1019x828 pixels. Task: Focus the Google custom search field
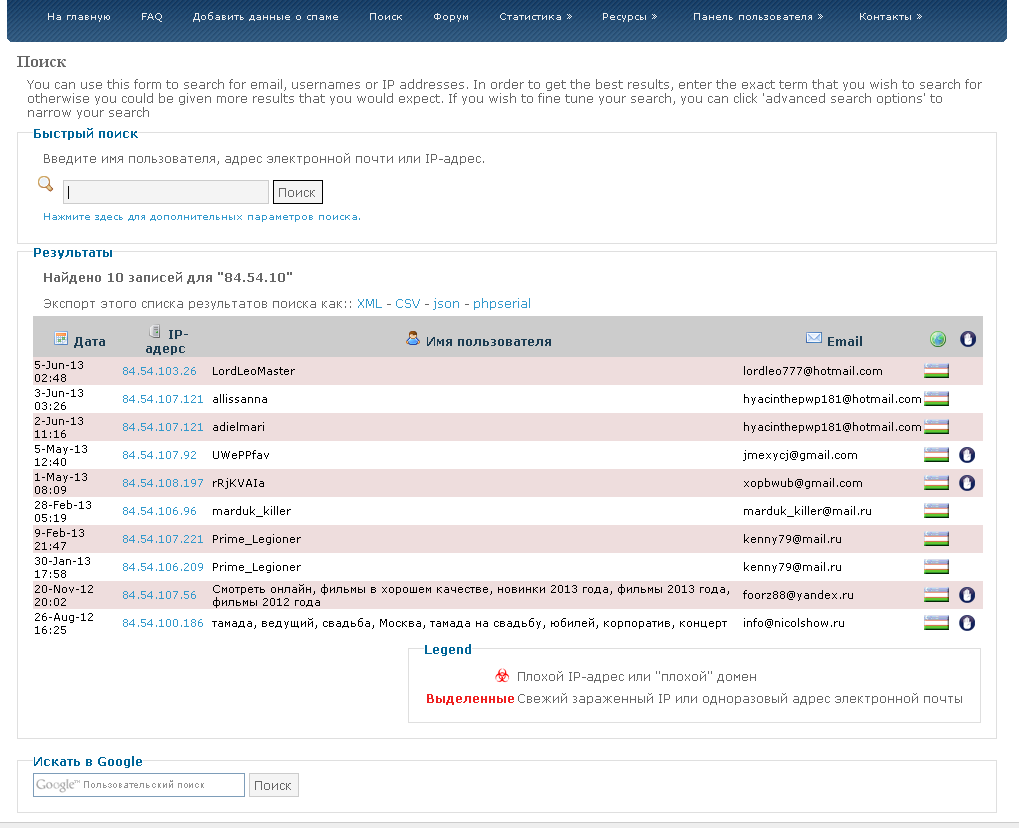pos(139,785)
